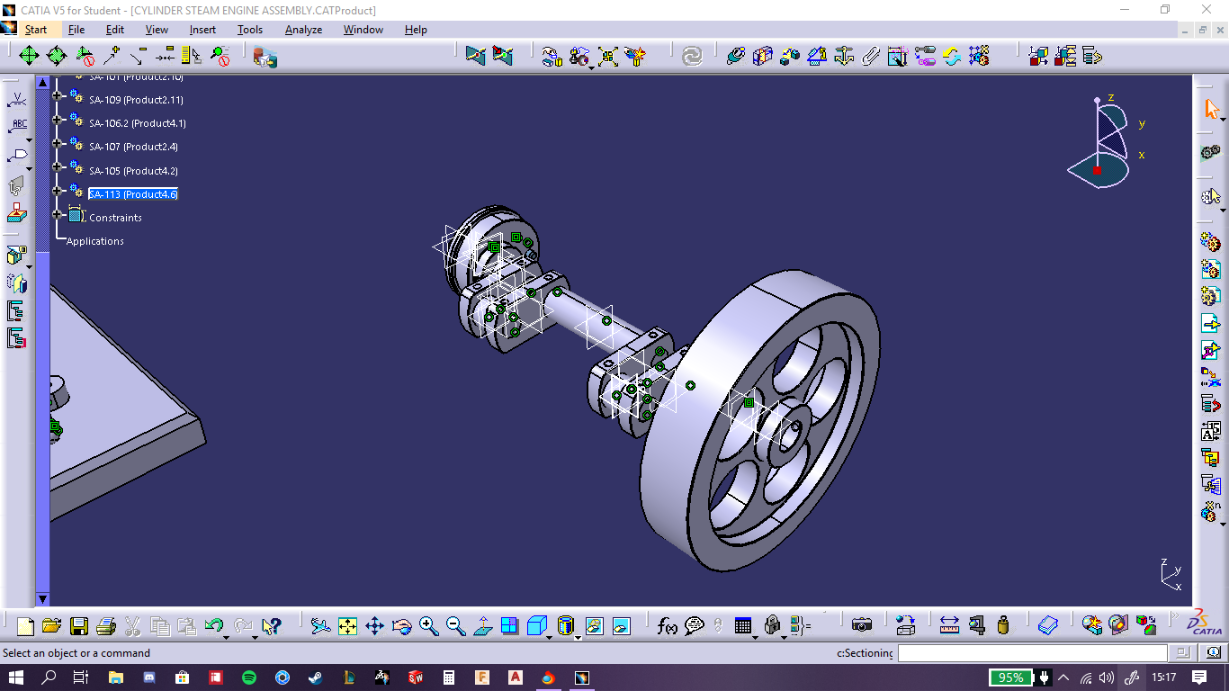This screenshot has width=1229, height=691.
Task: Click the Open file folder icon
Action: click(52, 626)
